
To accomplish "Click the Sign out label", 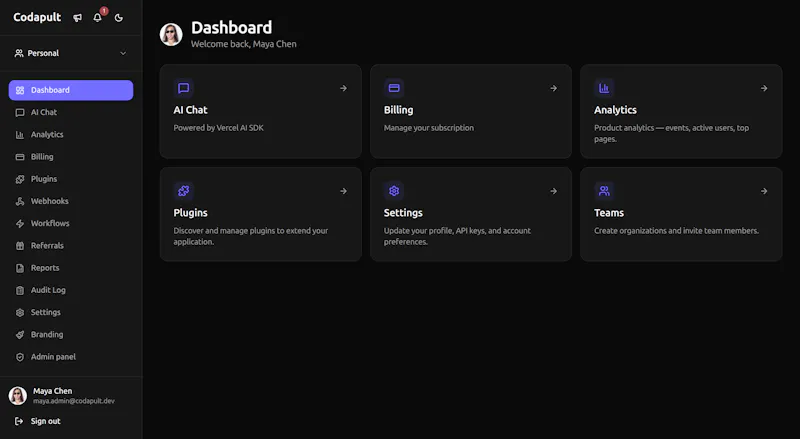I will [45, 421].
